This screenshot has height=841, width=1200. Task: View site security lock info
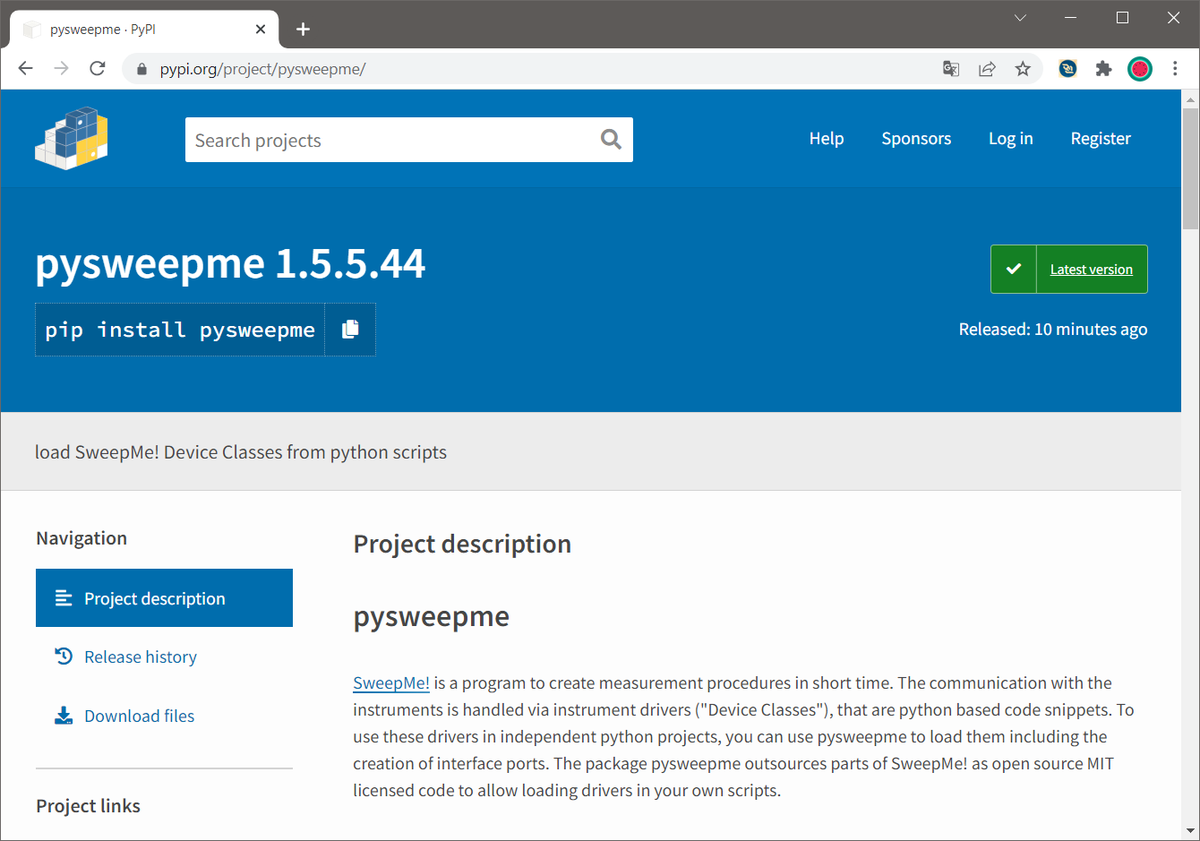point(141,69)
